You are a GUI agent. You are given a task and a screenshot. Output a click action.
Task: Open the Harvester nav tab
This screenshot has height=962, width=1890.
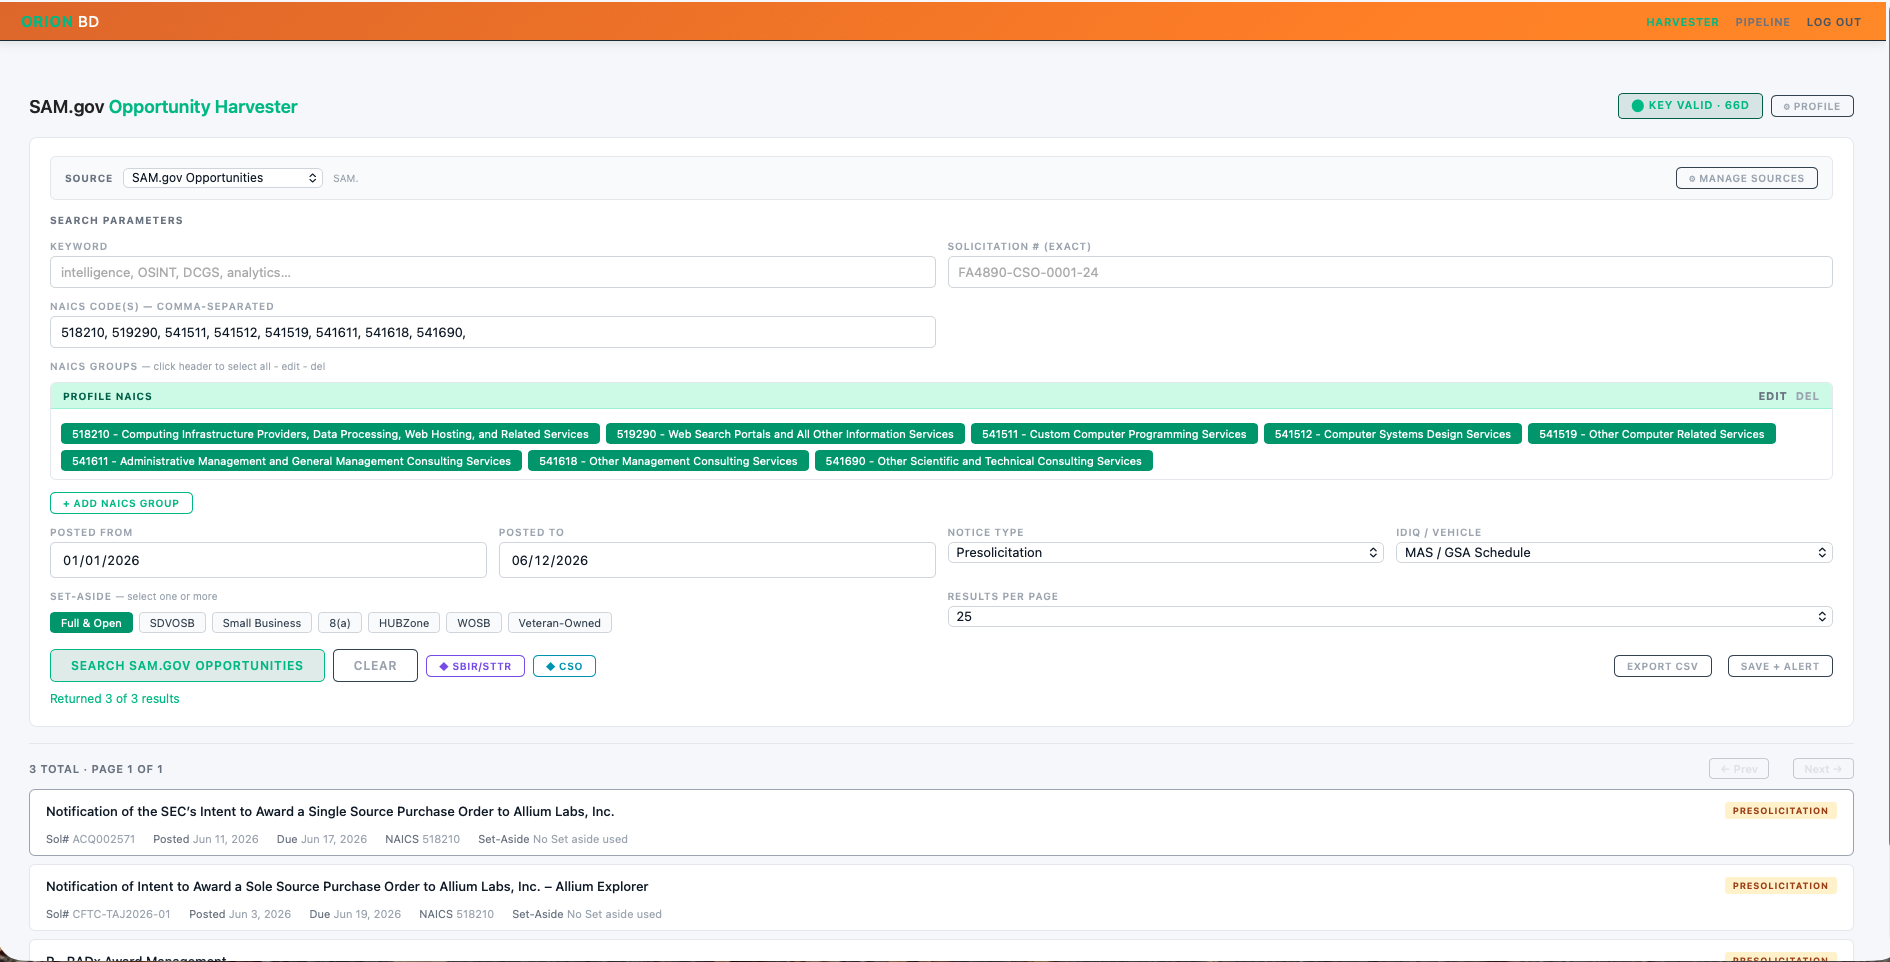[x=1682, y=22]
